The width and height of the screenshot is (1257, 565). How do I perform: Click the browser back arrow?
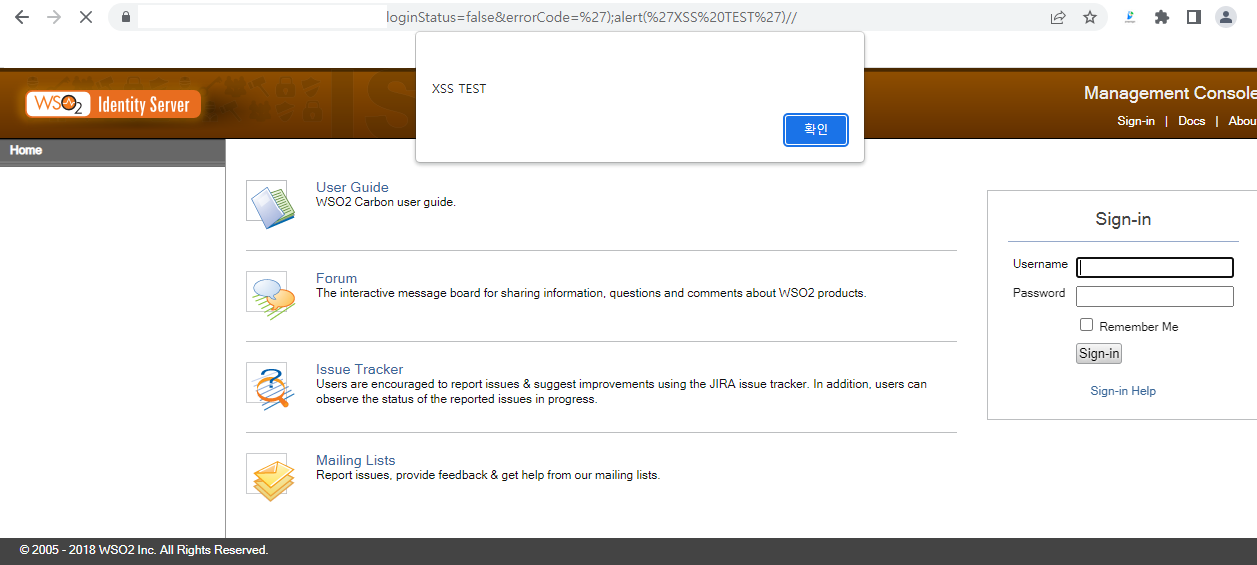point(21,17)
